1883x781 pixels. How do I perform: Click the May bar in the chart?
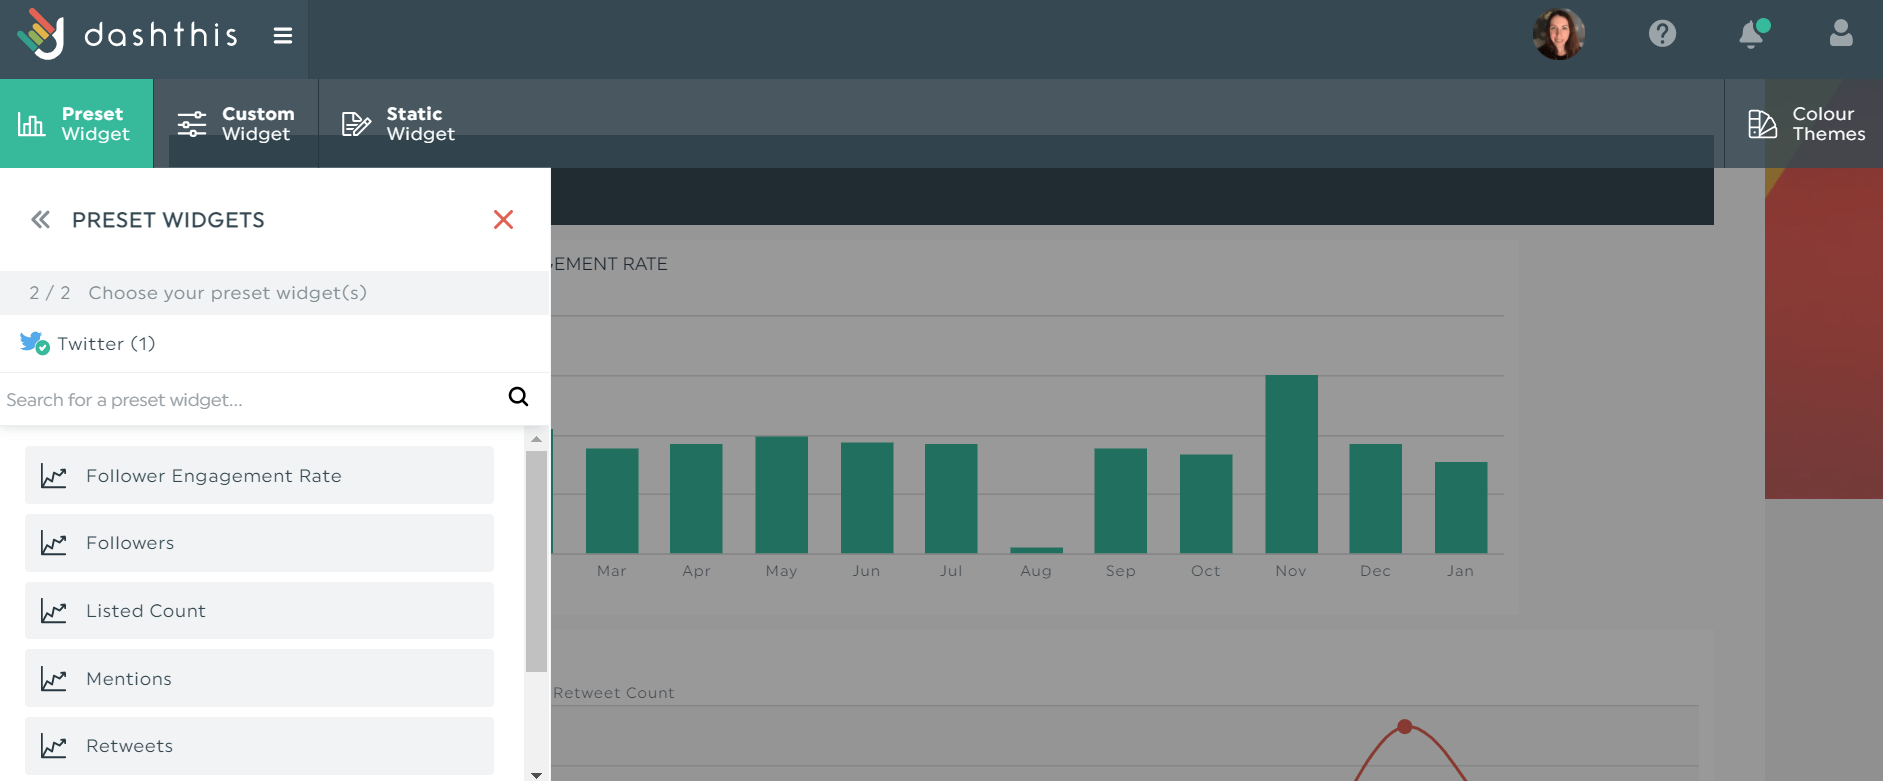(x=781, y=495)
